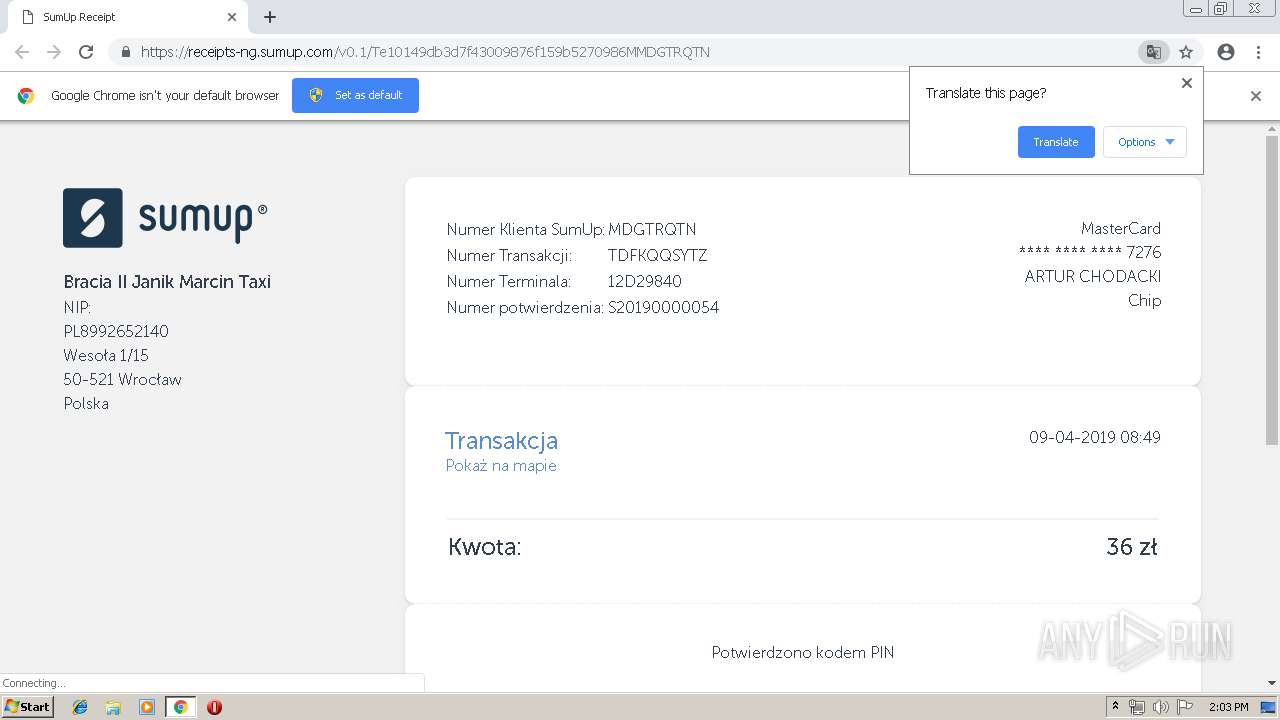Click show desktop button on taskbar

tap(1269, 707)
